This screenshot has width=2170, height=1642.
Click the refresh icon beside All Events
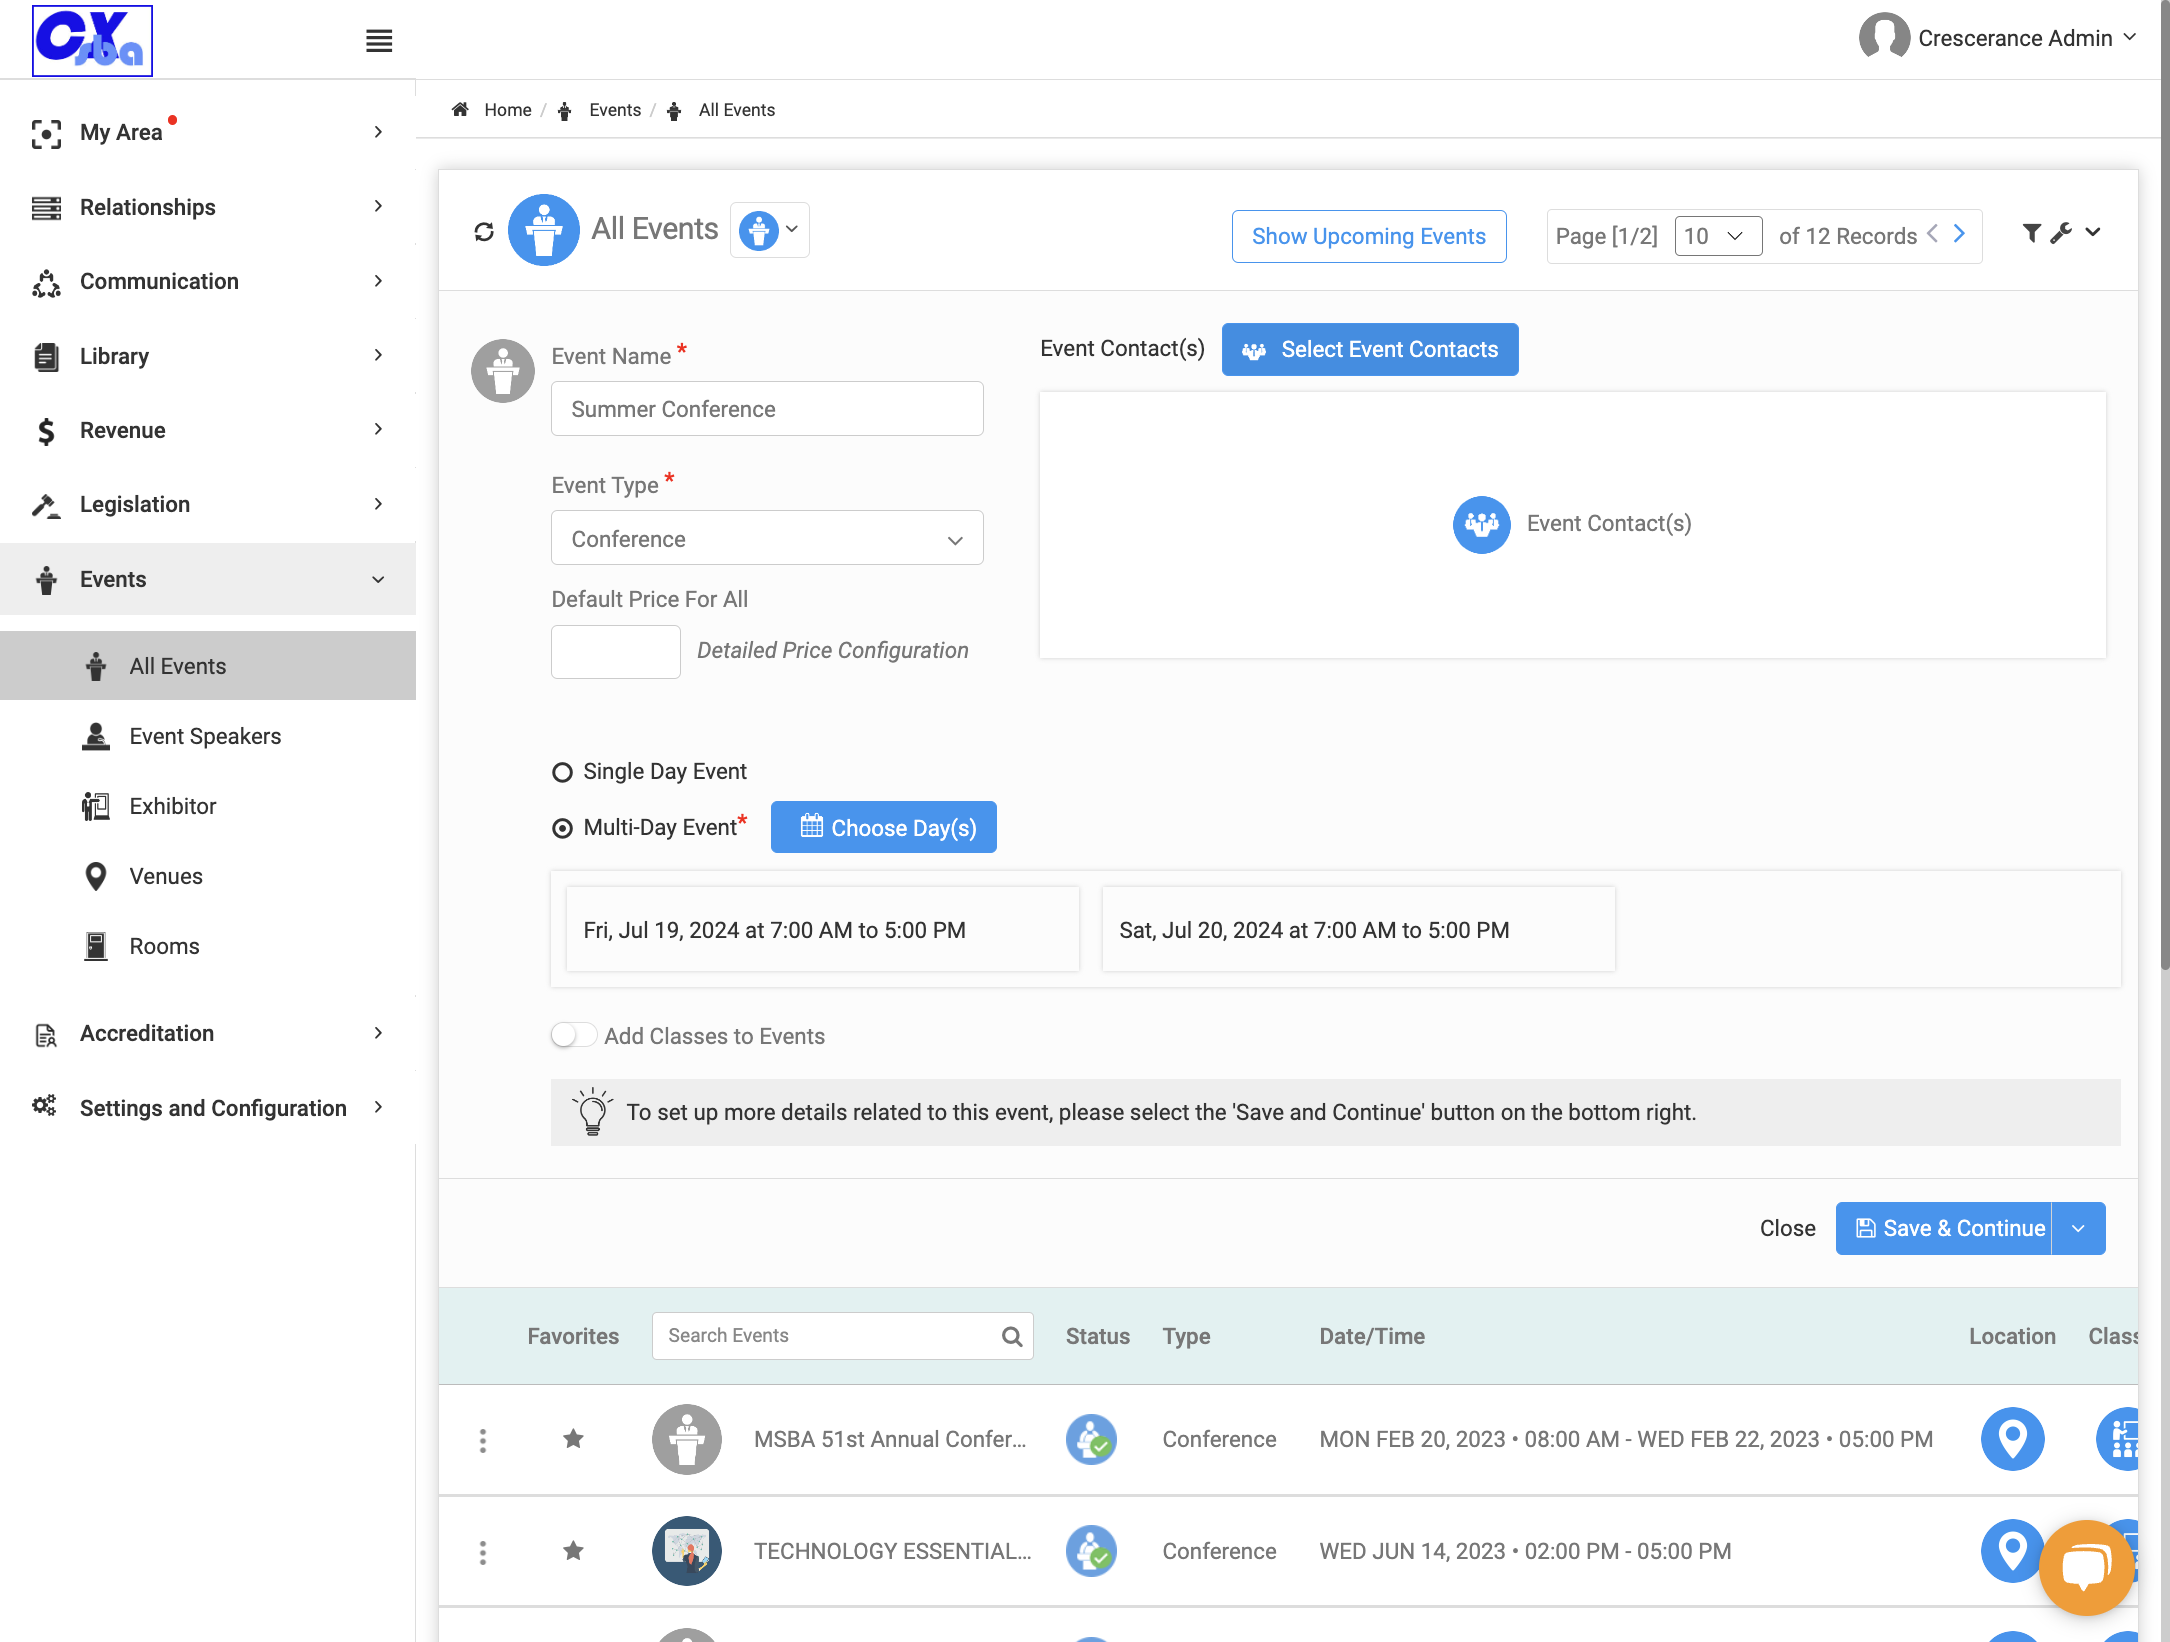click(x=484, y=232)
